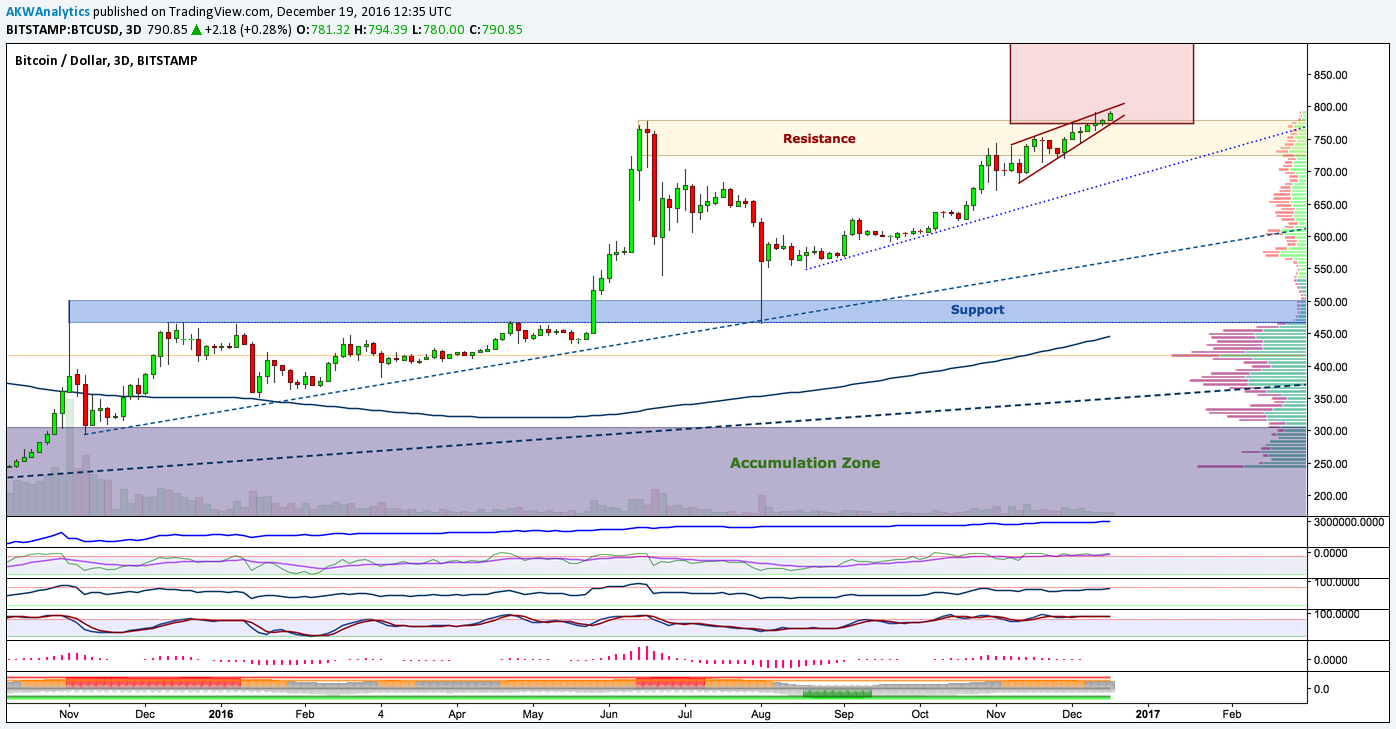The height and width of the screenshot is (729, 1396).
Task: Click the tall green June breakout candle
Action: point(631,210)
